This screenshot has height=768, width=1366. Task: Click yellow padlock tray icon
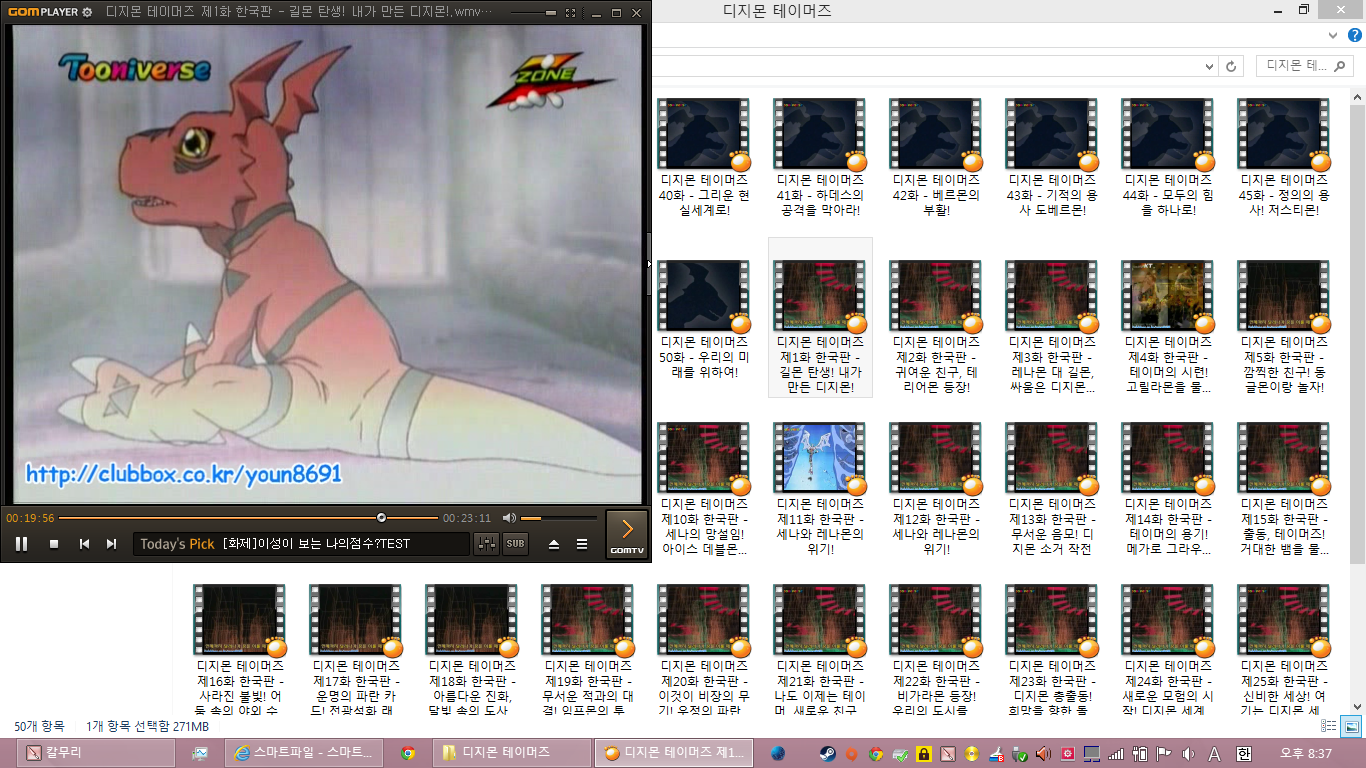coord(924,753)
